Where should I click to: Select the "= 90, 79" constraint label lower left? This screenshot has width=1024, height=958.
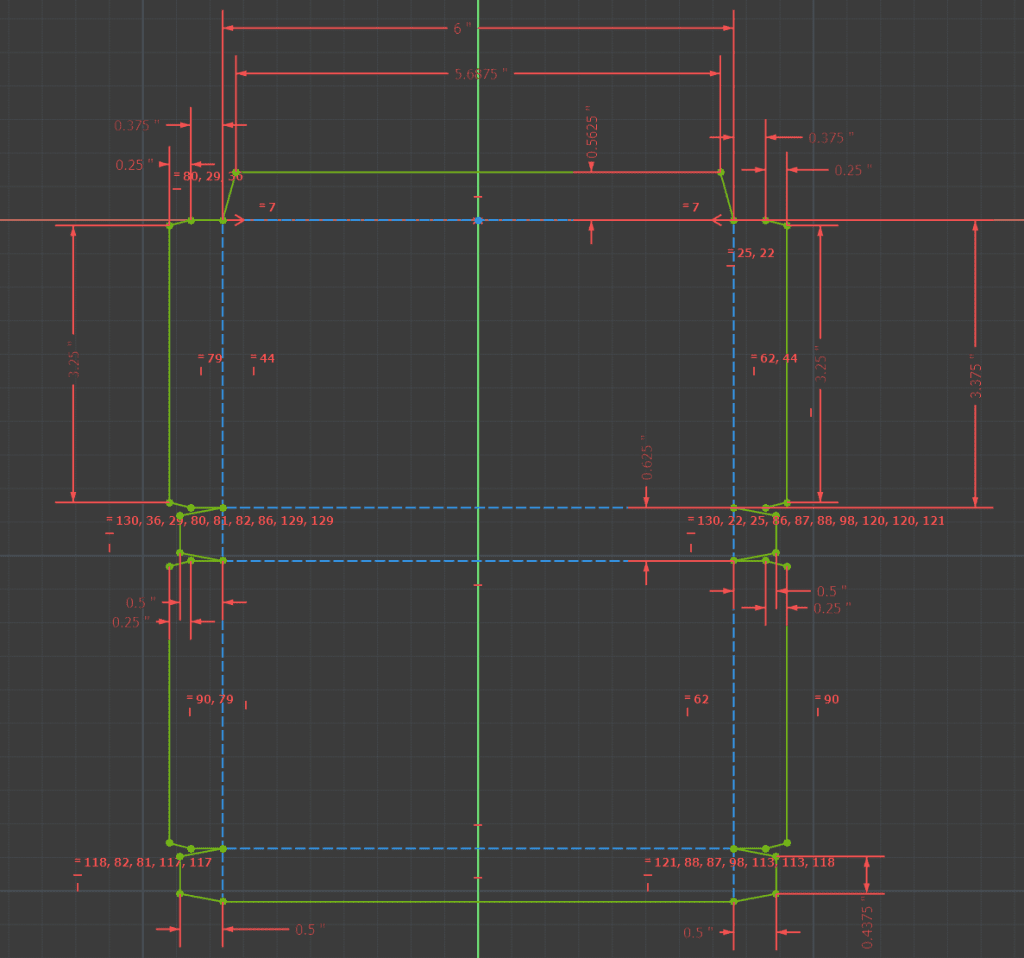(208, 699)
